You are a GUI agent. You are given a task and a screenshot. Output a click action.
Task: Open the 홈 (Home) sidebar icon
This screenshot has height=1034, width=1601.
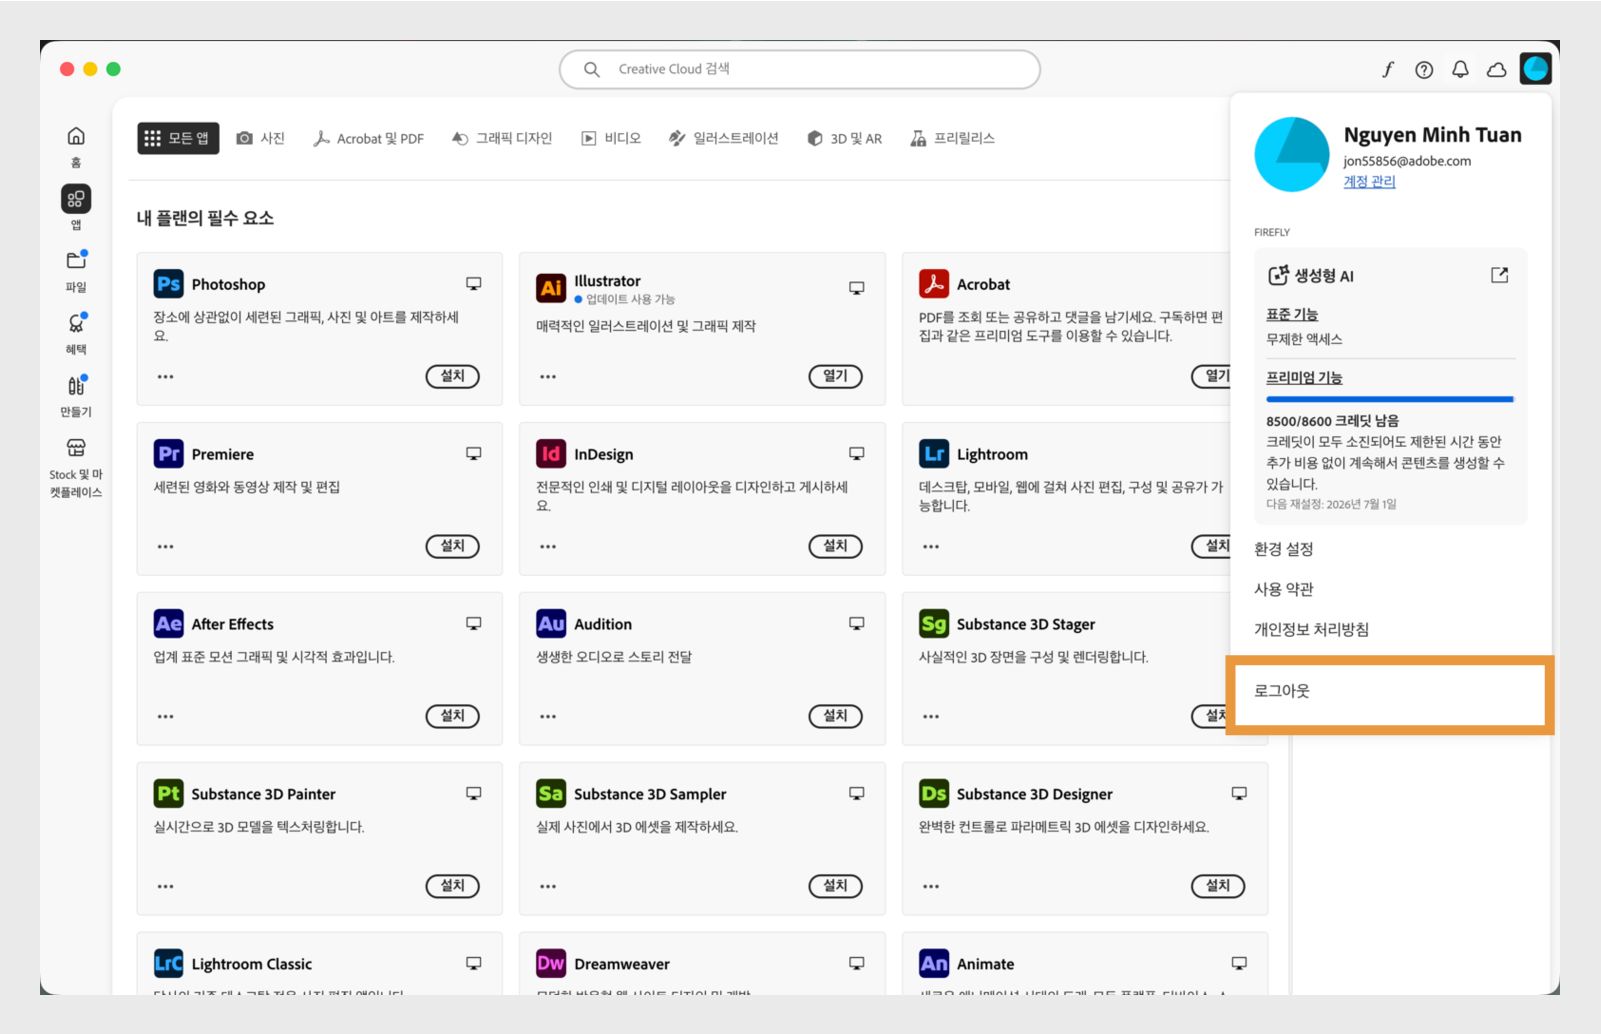[76, 137]
